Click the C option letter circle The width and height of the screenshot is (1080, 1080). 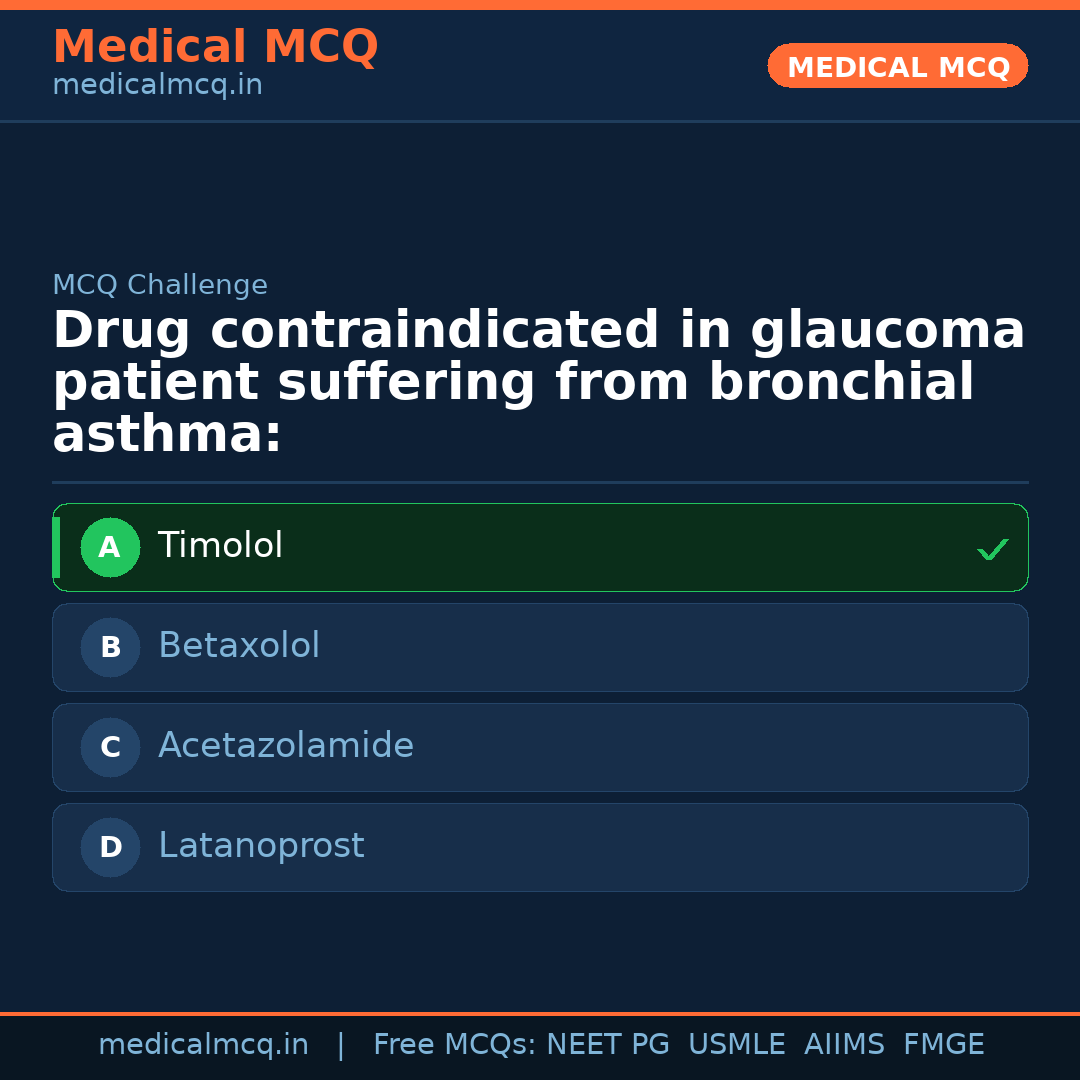tap(110, 747)
